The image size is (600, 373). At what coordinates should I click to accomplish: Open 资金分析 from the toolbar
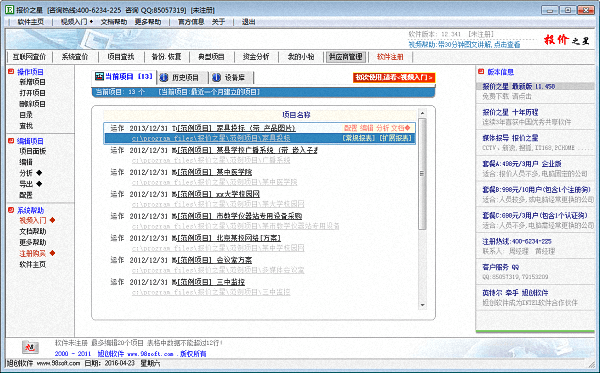click(x=256, y=57)
